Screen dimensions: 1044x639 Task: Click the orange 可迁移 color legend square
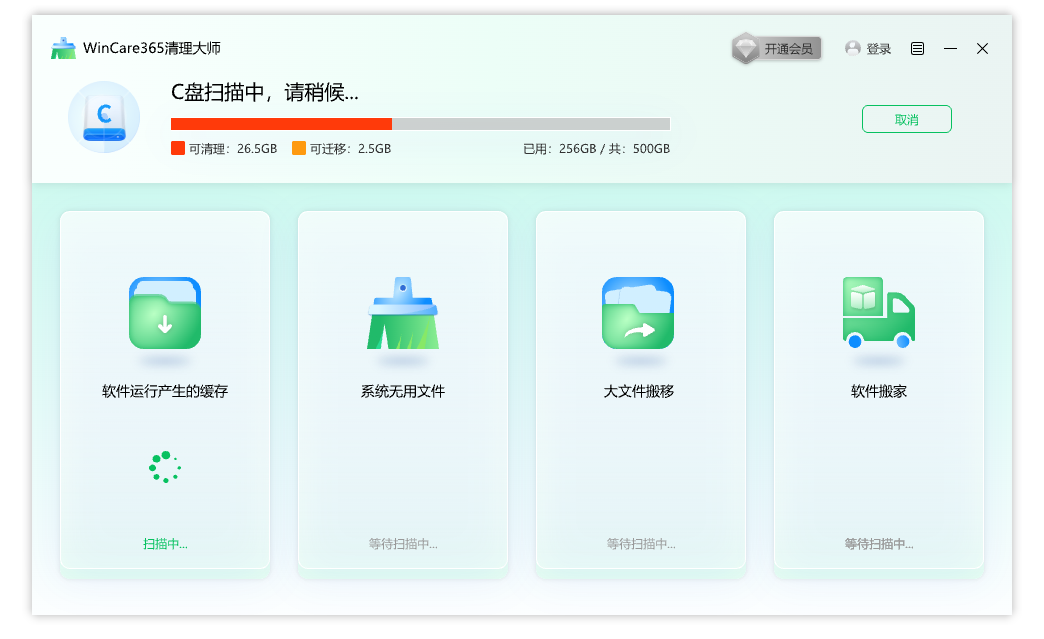click(299, 148)
